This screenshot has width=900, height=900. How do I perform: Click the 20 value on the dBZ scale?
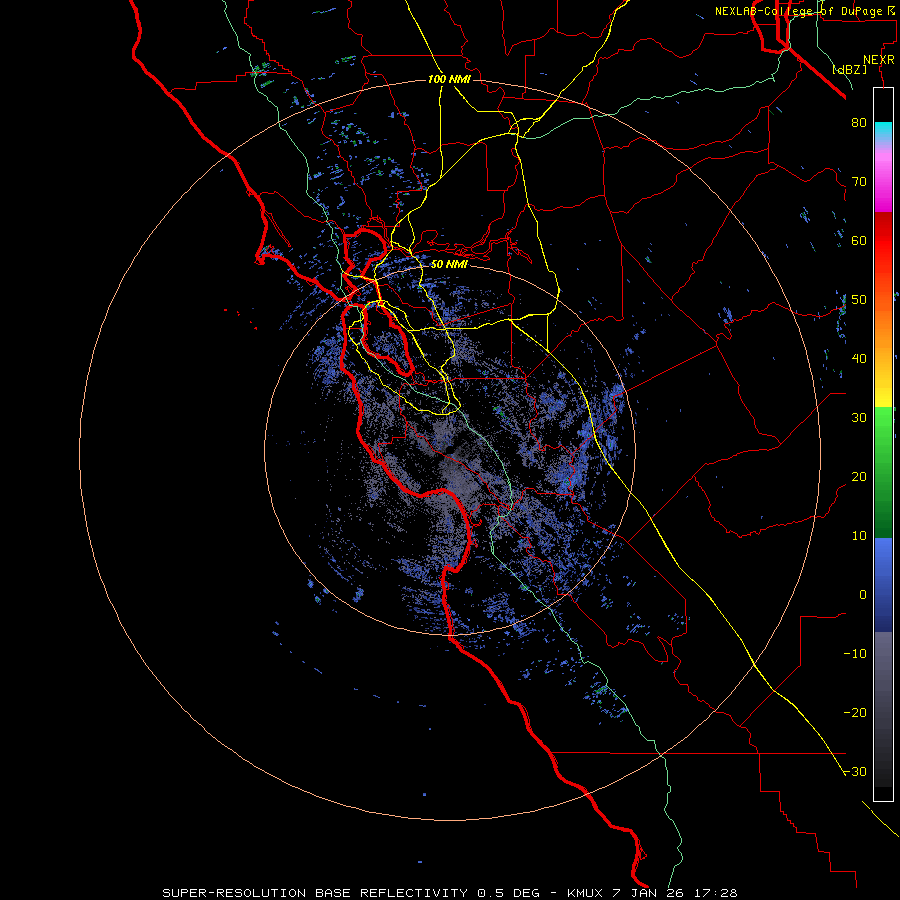[x=859, y=477]
